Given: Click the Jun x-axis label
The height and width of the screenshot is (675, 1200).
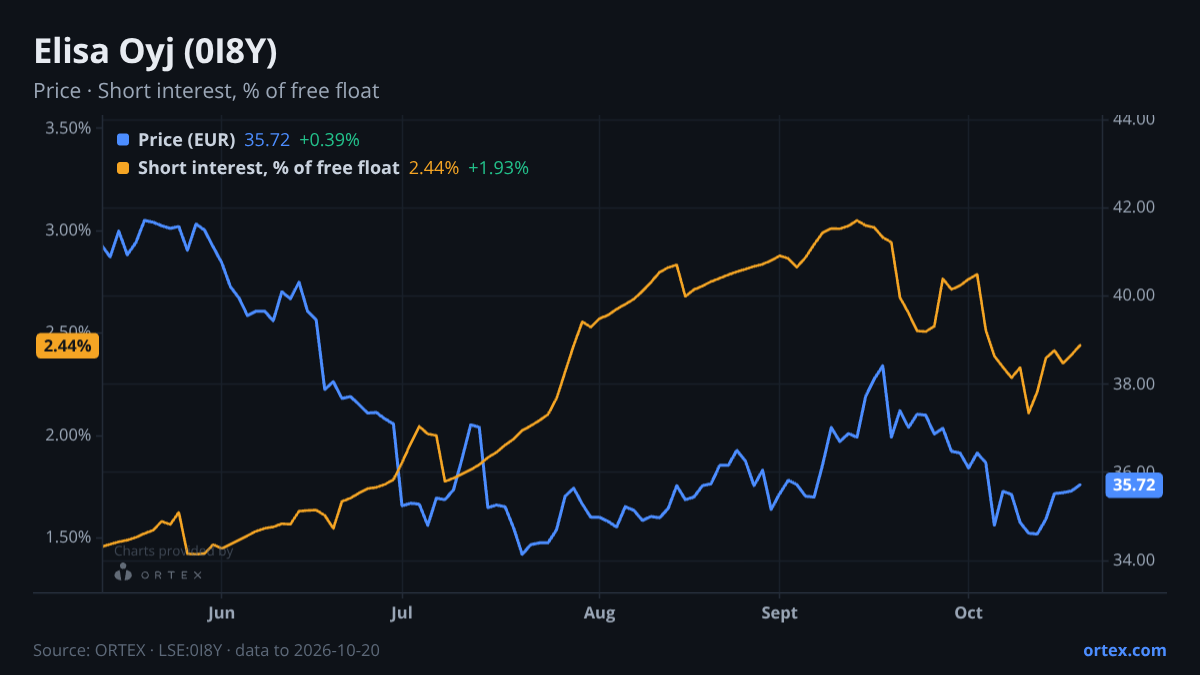Looking at the screenshot, I should click(222, 613).
